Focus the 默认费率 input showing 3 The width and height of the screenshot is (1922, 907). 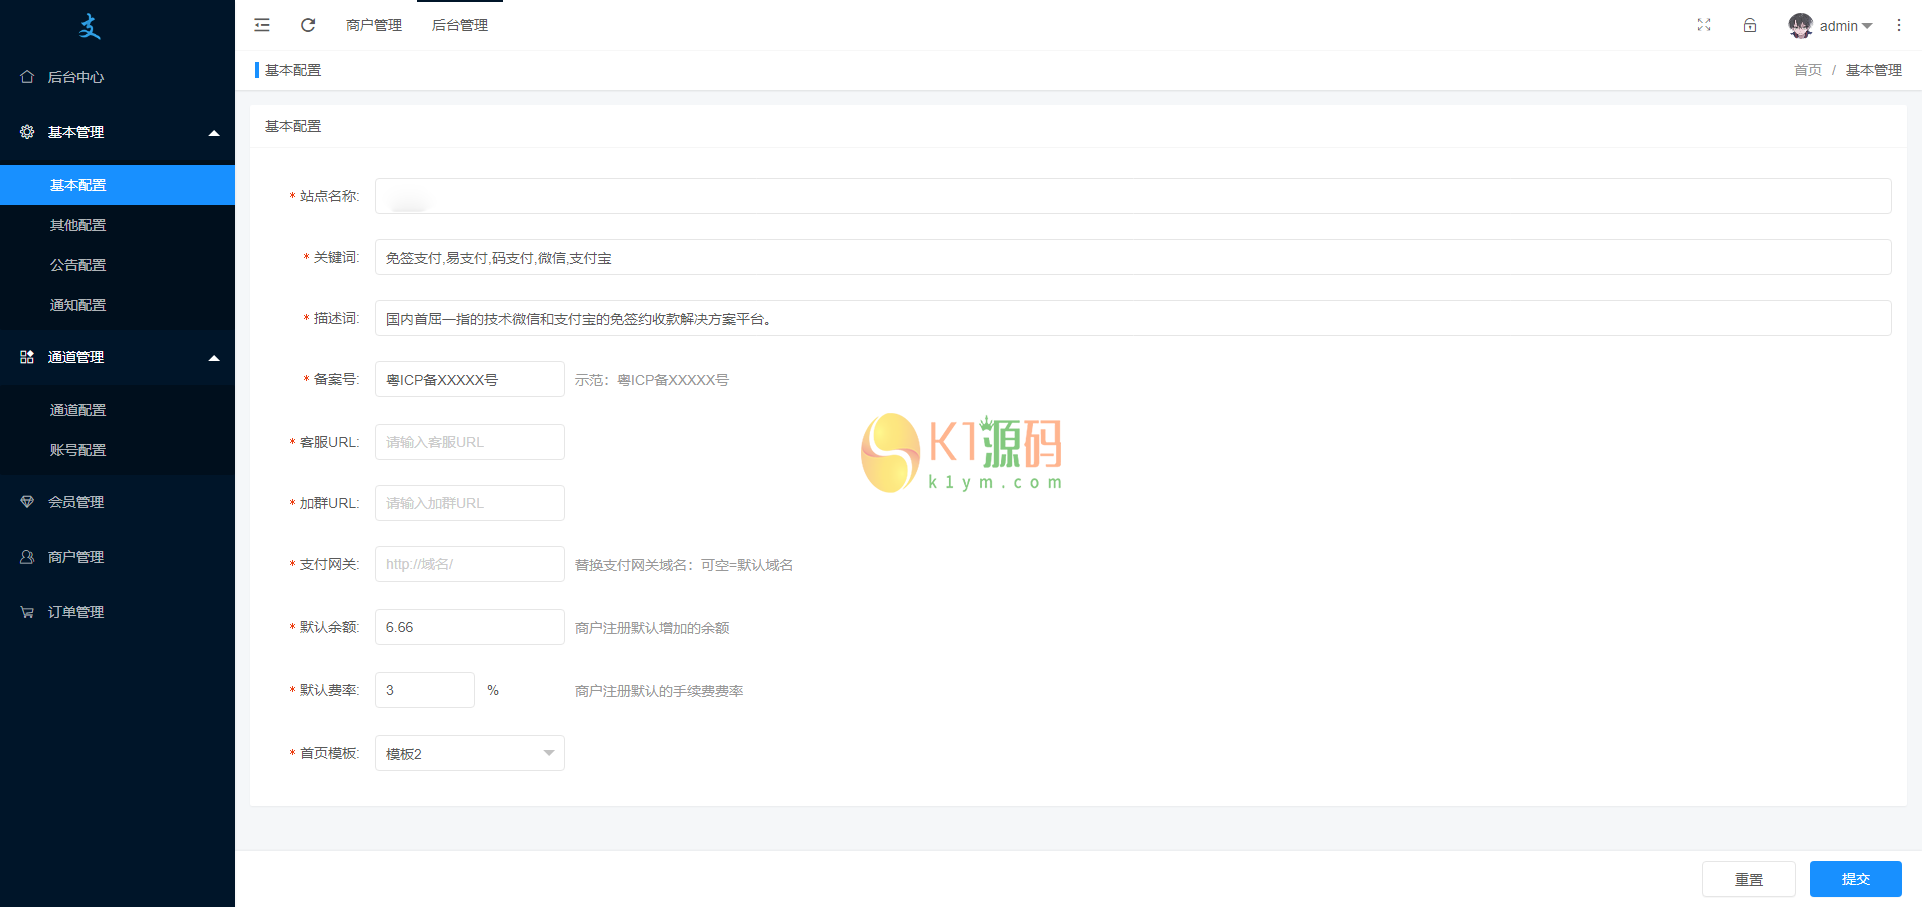point(425,690)
